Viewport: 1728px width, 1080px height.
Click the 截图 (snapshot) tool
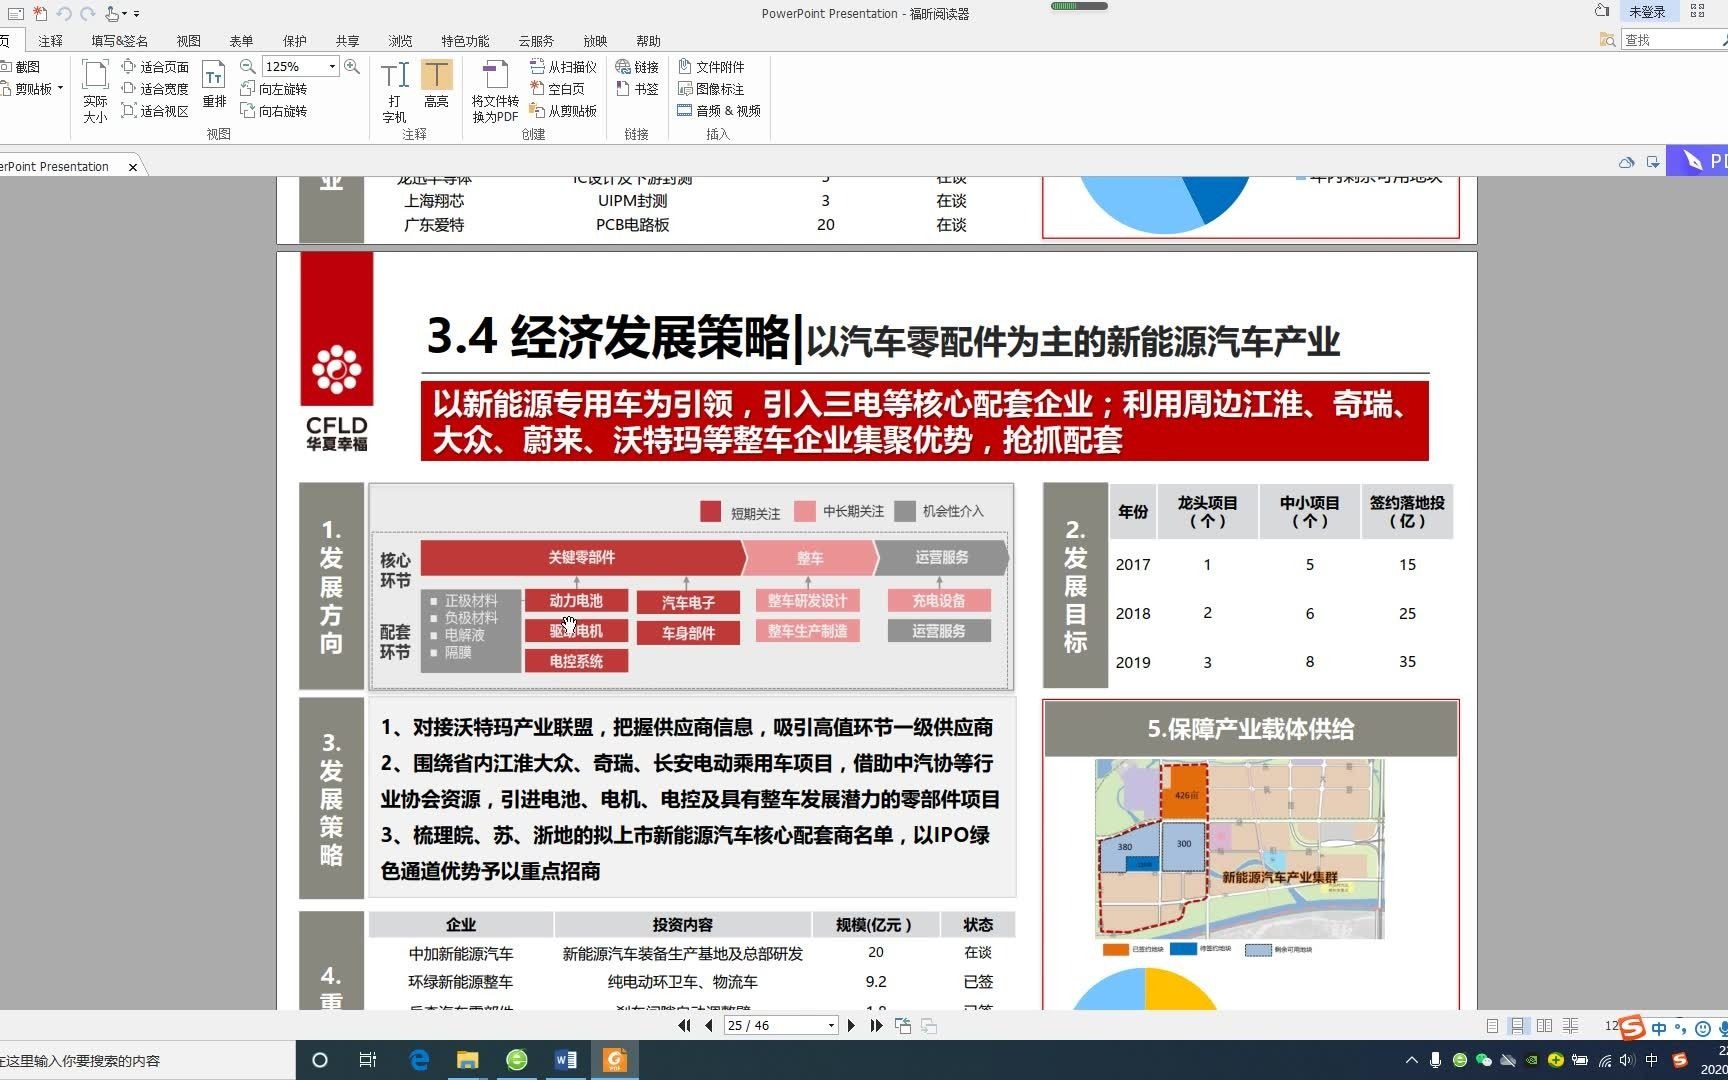(20, 67)
